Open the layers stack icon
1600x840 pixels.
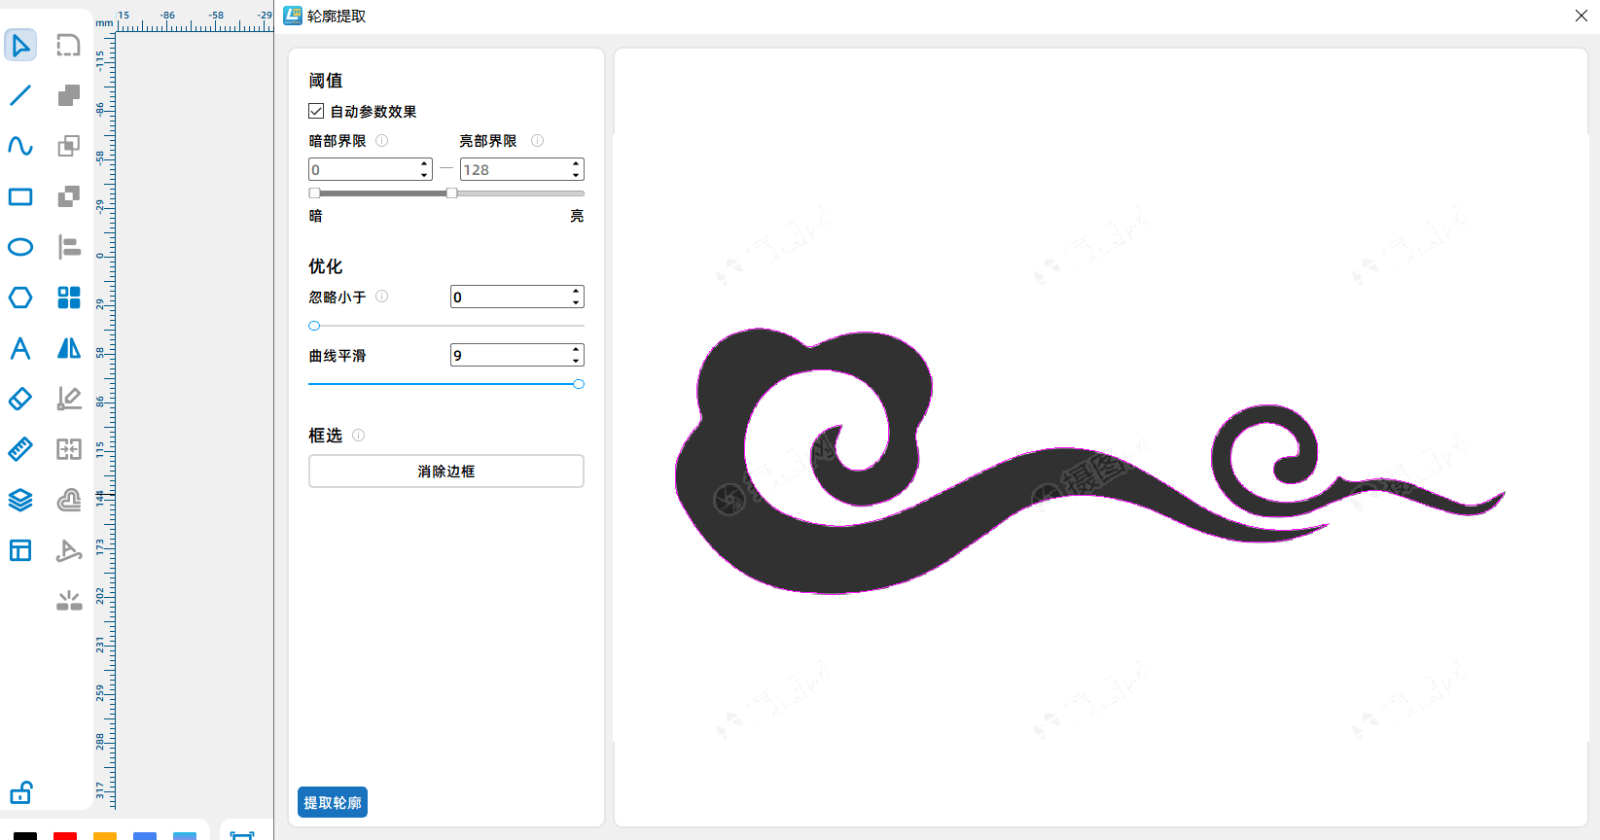20,500
